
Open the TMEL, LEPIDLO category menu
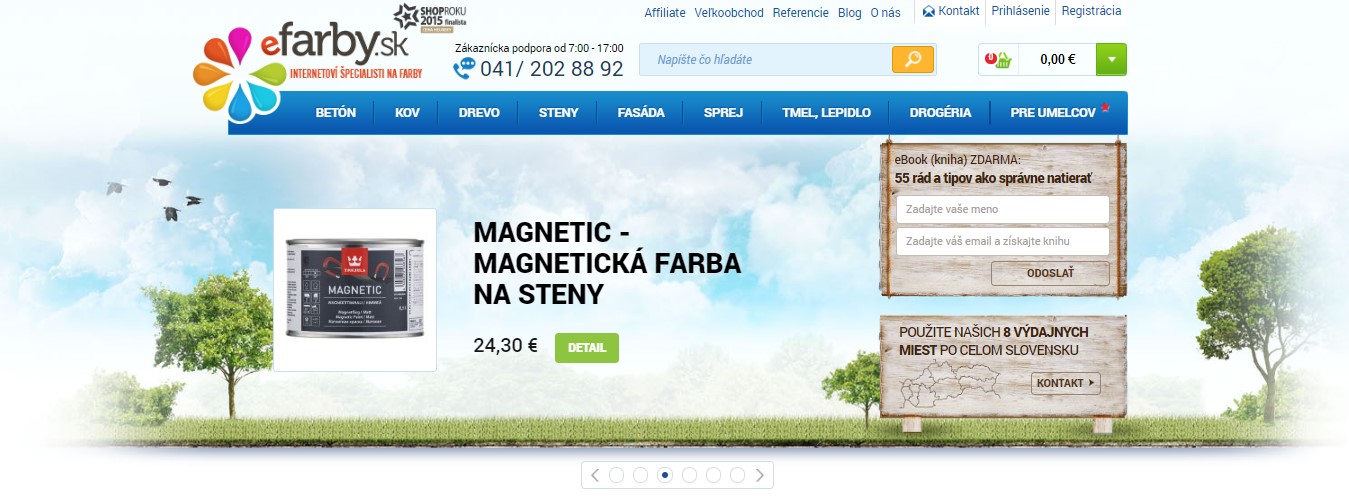[x=826, y=113]
